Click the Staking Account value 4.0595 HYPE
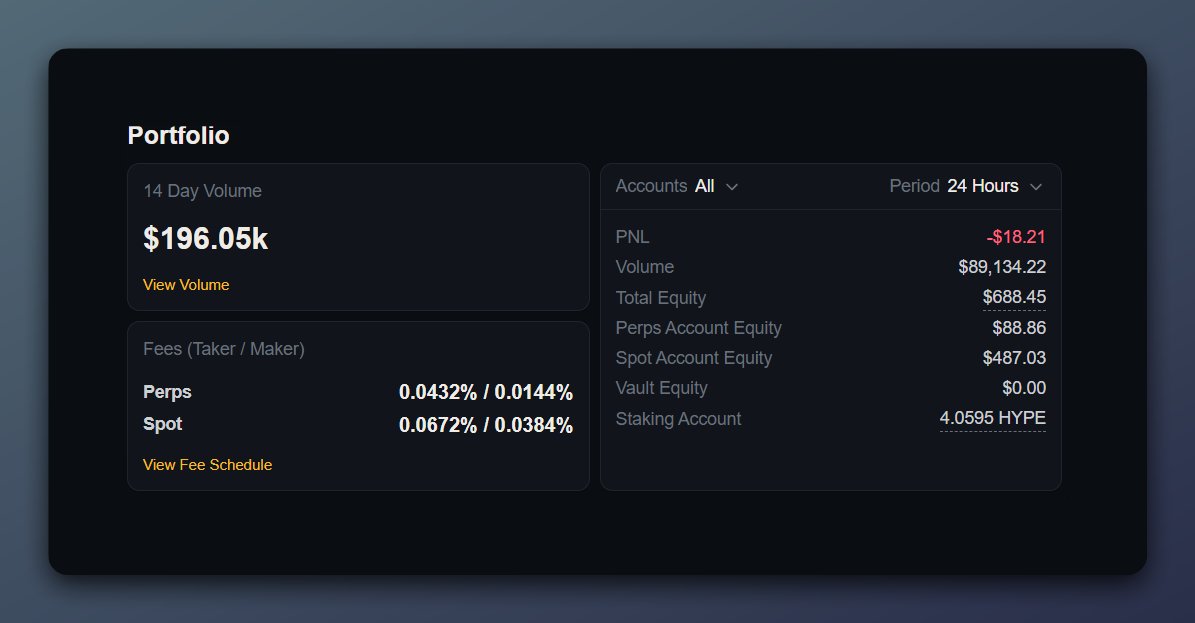This screenshot has height=623, width=1195. pos(992,418)
